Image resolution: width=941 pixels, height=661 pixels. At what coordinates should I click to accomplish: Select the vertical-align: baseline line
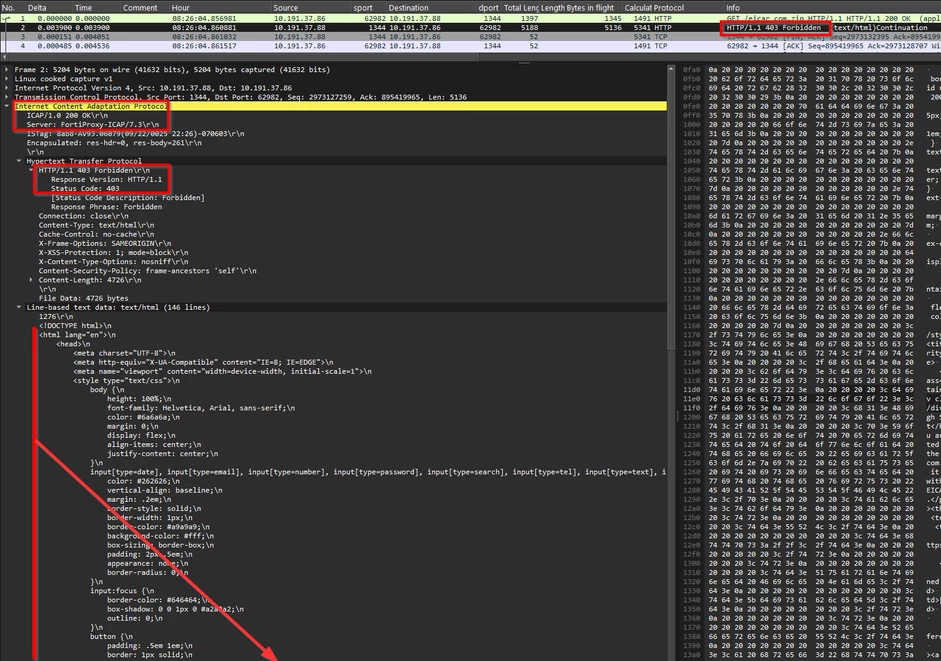pyautogui.click(x=164, y=490)
